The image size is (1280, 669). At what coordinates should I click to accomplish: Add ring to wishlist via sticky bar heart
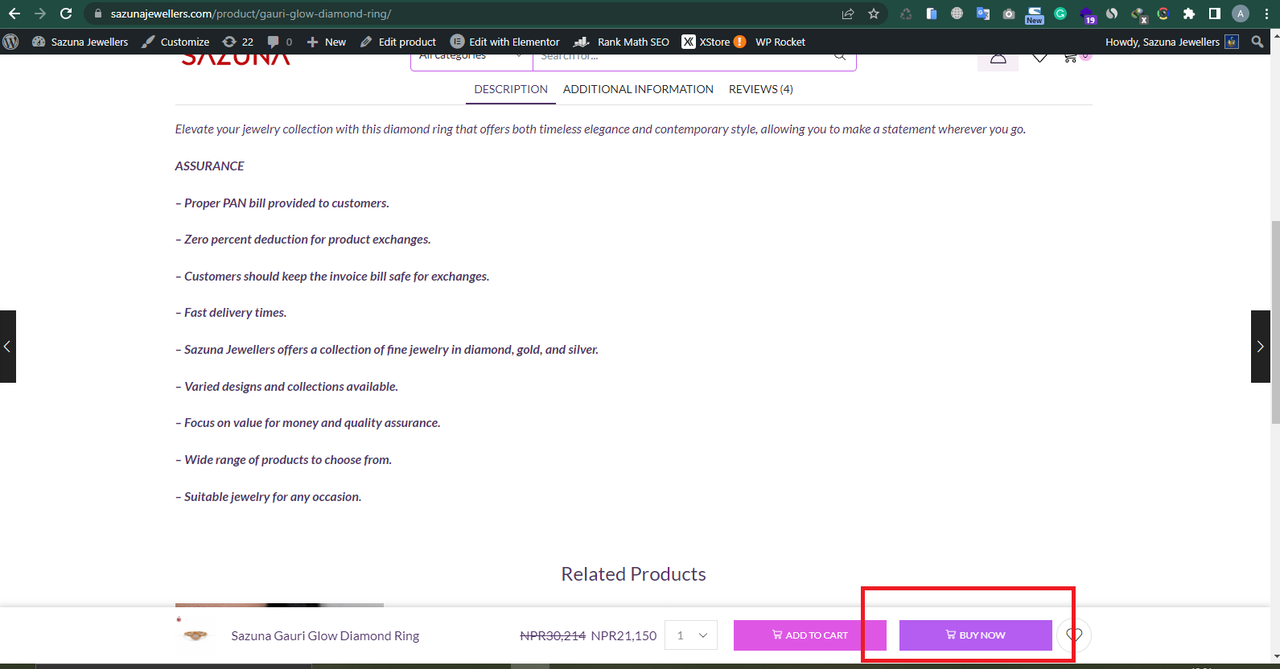coord(1074,635)
